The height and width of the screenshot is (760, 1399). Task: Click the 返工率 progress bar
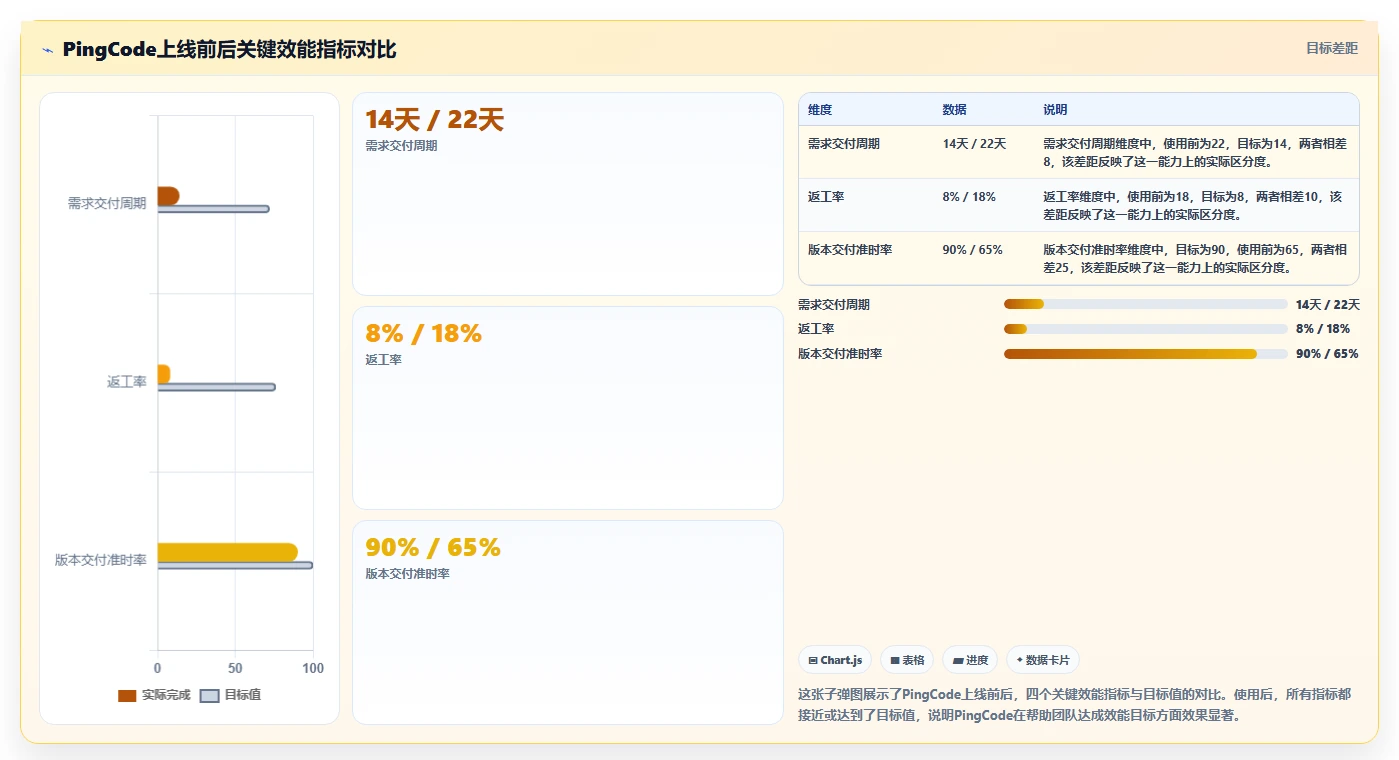coord(1146,329)
